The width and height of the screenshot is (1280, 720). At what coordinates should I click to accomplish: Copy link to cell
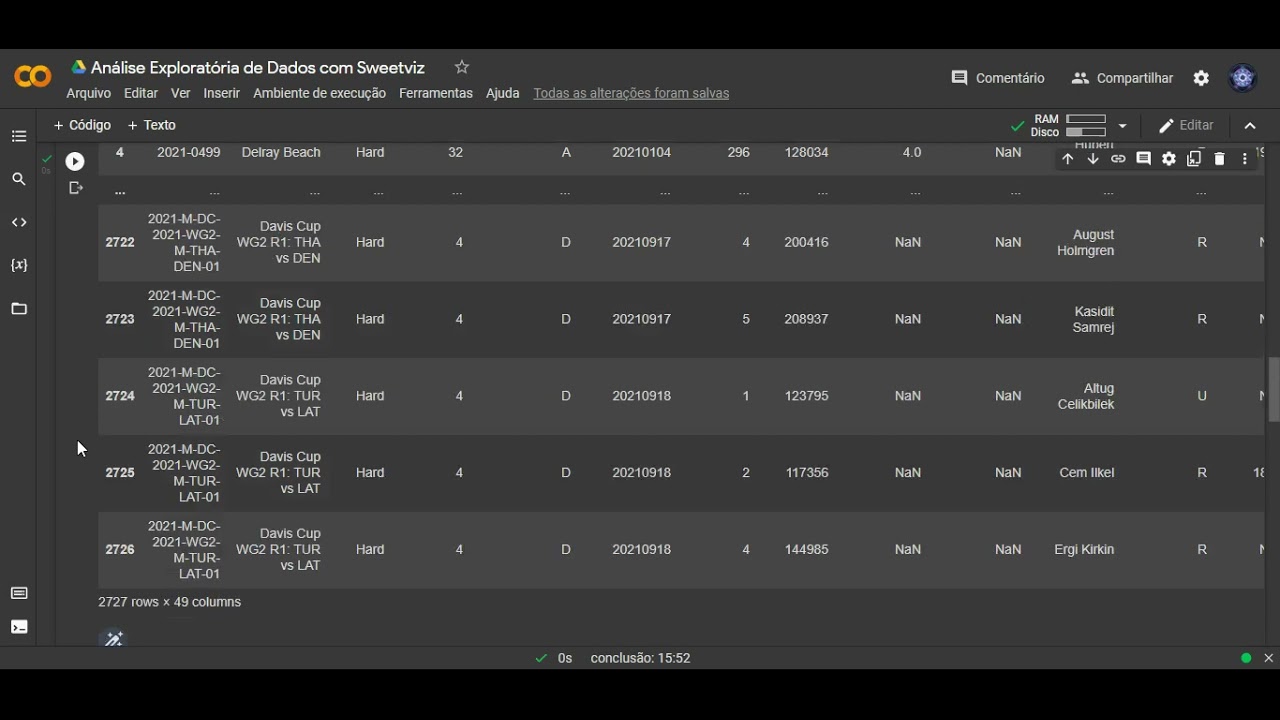(x=1118, y=159)
